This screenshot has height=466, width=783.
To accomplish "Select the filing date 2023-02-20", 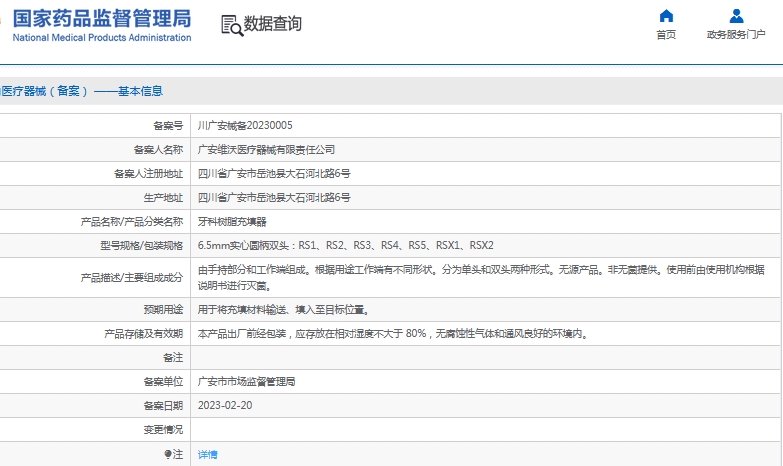I will click(225, 406).
